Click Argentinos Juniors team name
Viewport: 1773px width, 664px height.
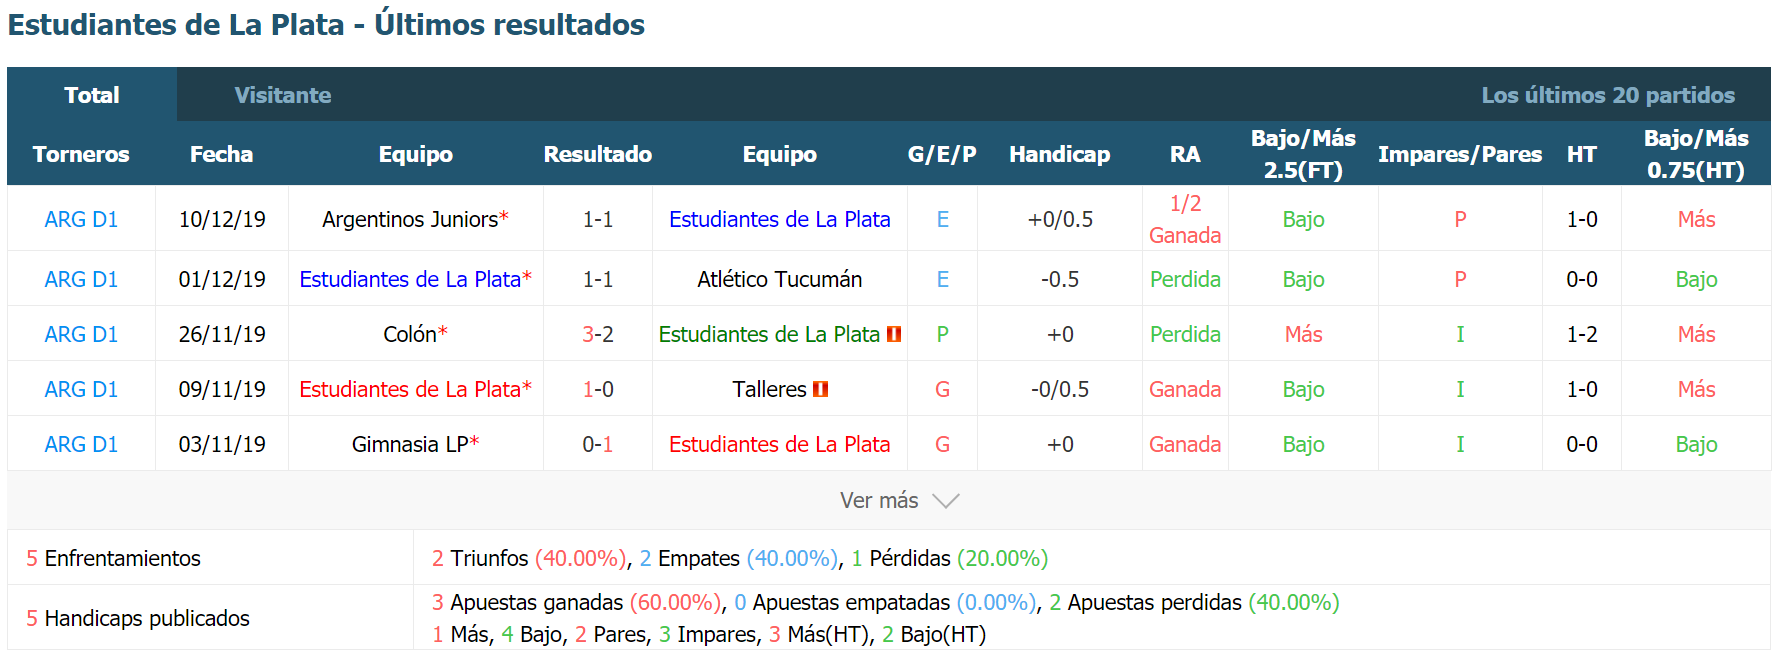410,219
